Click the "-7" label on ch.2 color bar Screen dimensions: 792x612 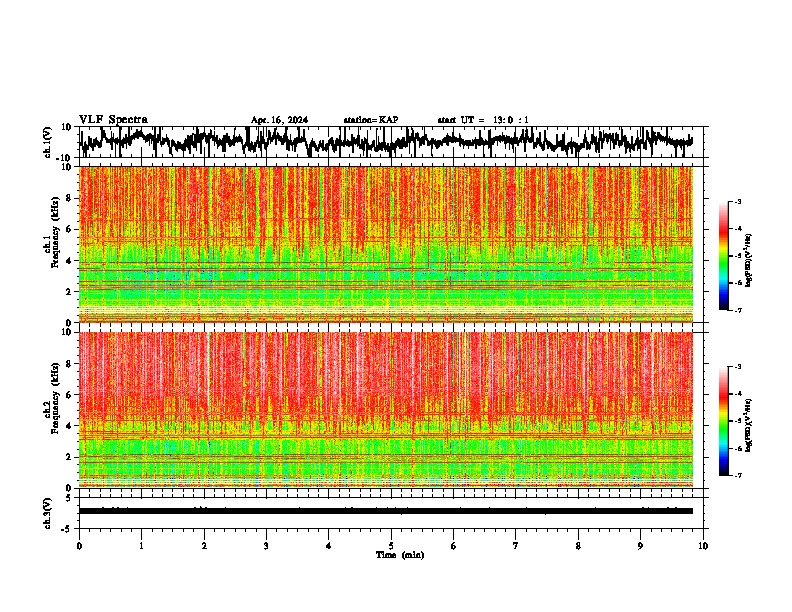point(738,476)
